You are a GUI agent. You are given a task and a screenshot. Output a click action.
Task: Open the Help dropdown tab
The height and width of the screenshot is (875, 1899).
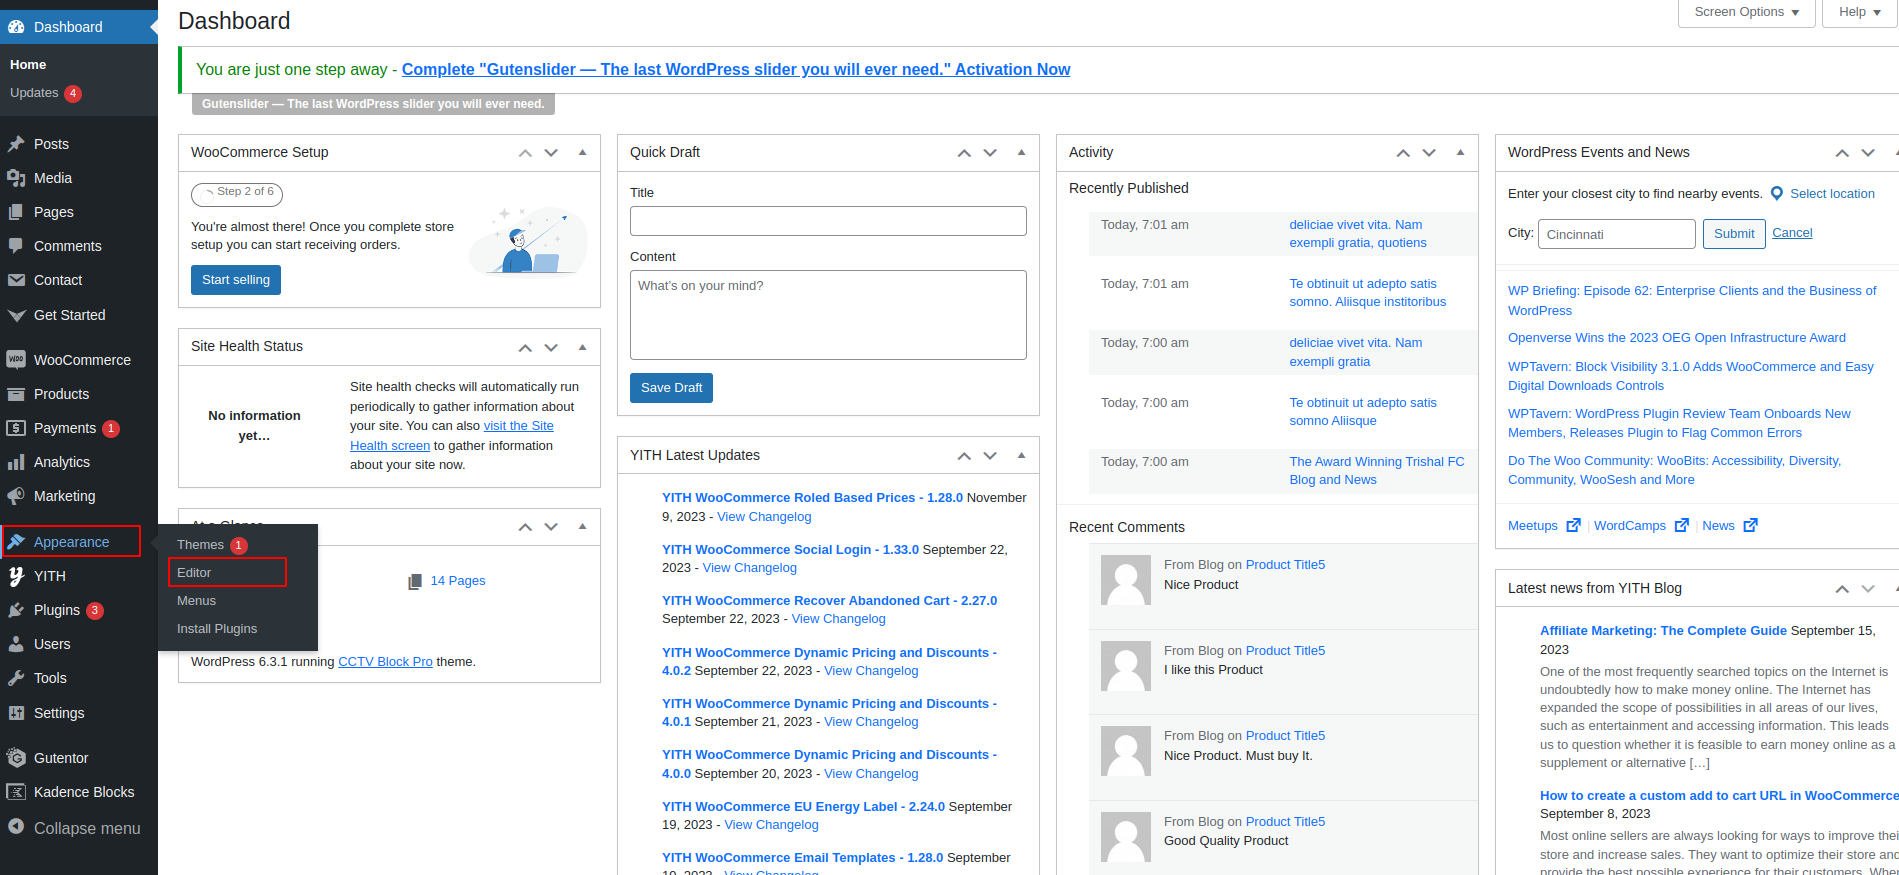point(1859,12)
